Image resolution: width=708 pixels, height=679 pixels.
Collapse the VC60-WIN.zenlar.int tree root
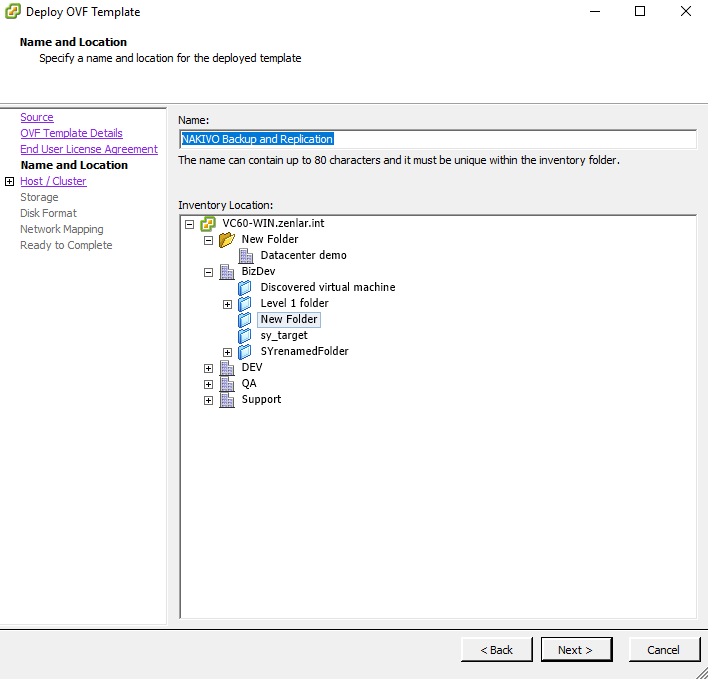coord(190,224)
